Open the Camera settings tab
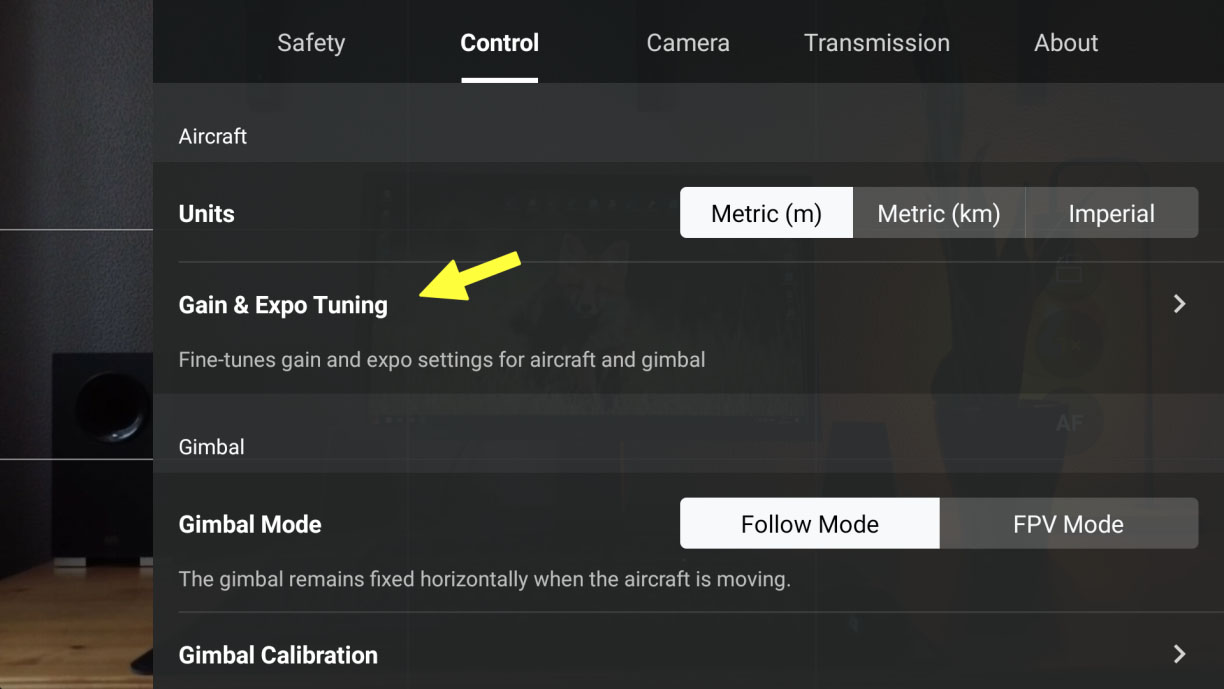The height and width of the screenshot is (689, 1224). click(x=688, y=43)
